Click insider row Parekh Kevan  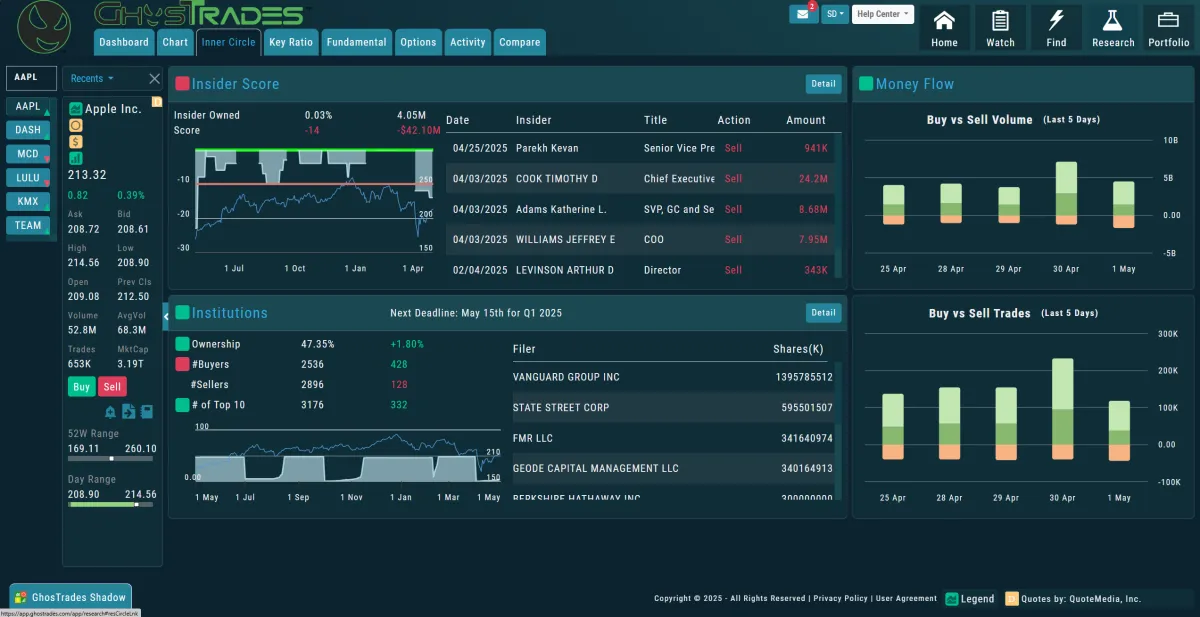click(x=638, y=148)
